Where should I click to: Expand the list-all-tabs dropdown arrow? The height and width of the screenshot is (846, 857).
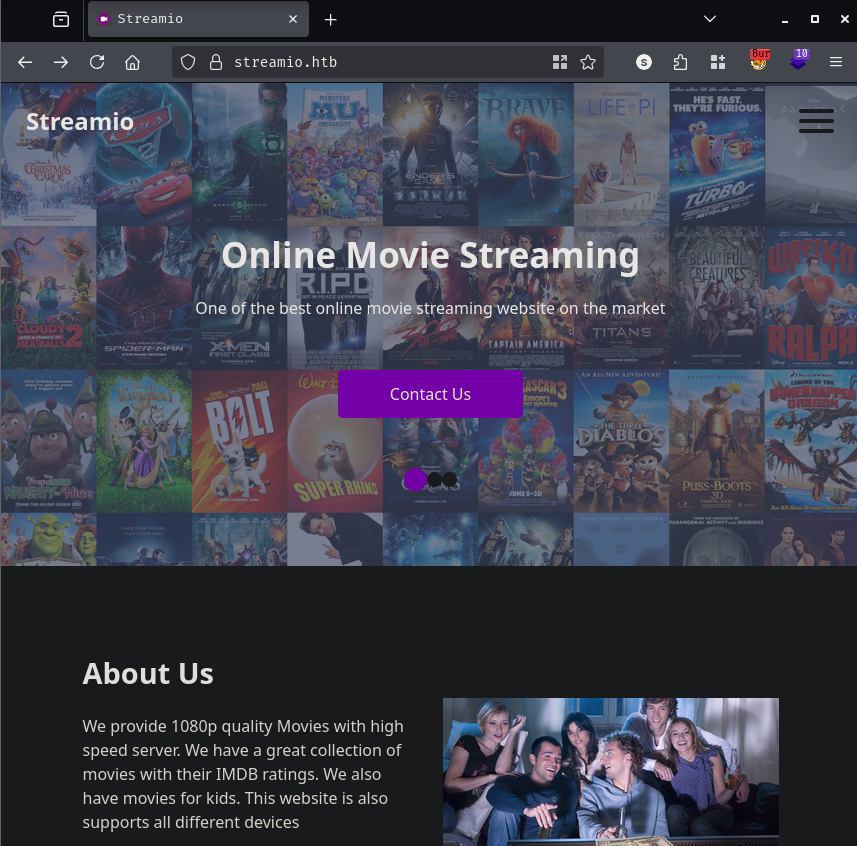[x=710, y=19]
